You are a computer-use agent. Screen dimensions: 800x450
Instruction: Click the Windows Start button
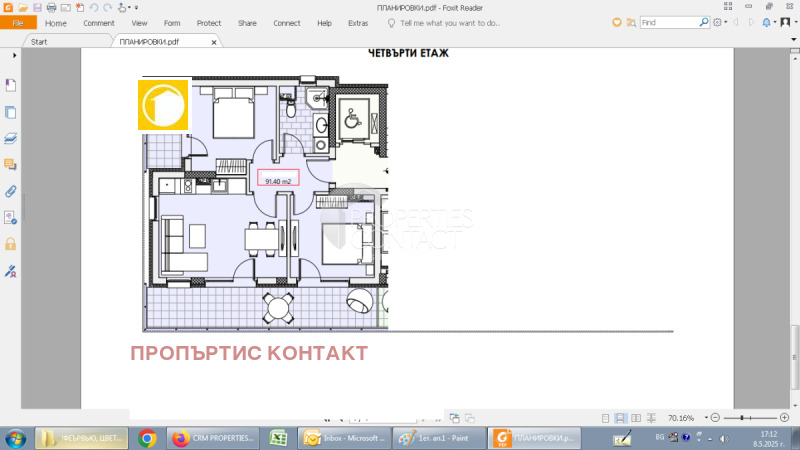[16, 439]
